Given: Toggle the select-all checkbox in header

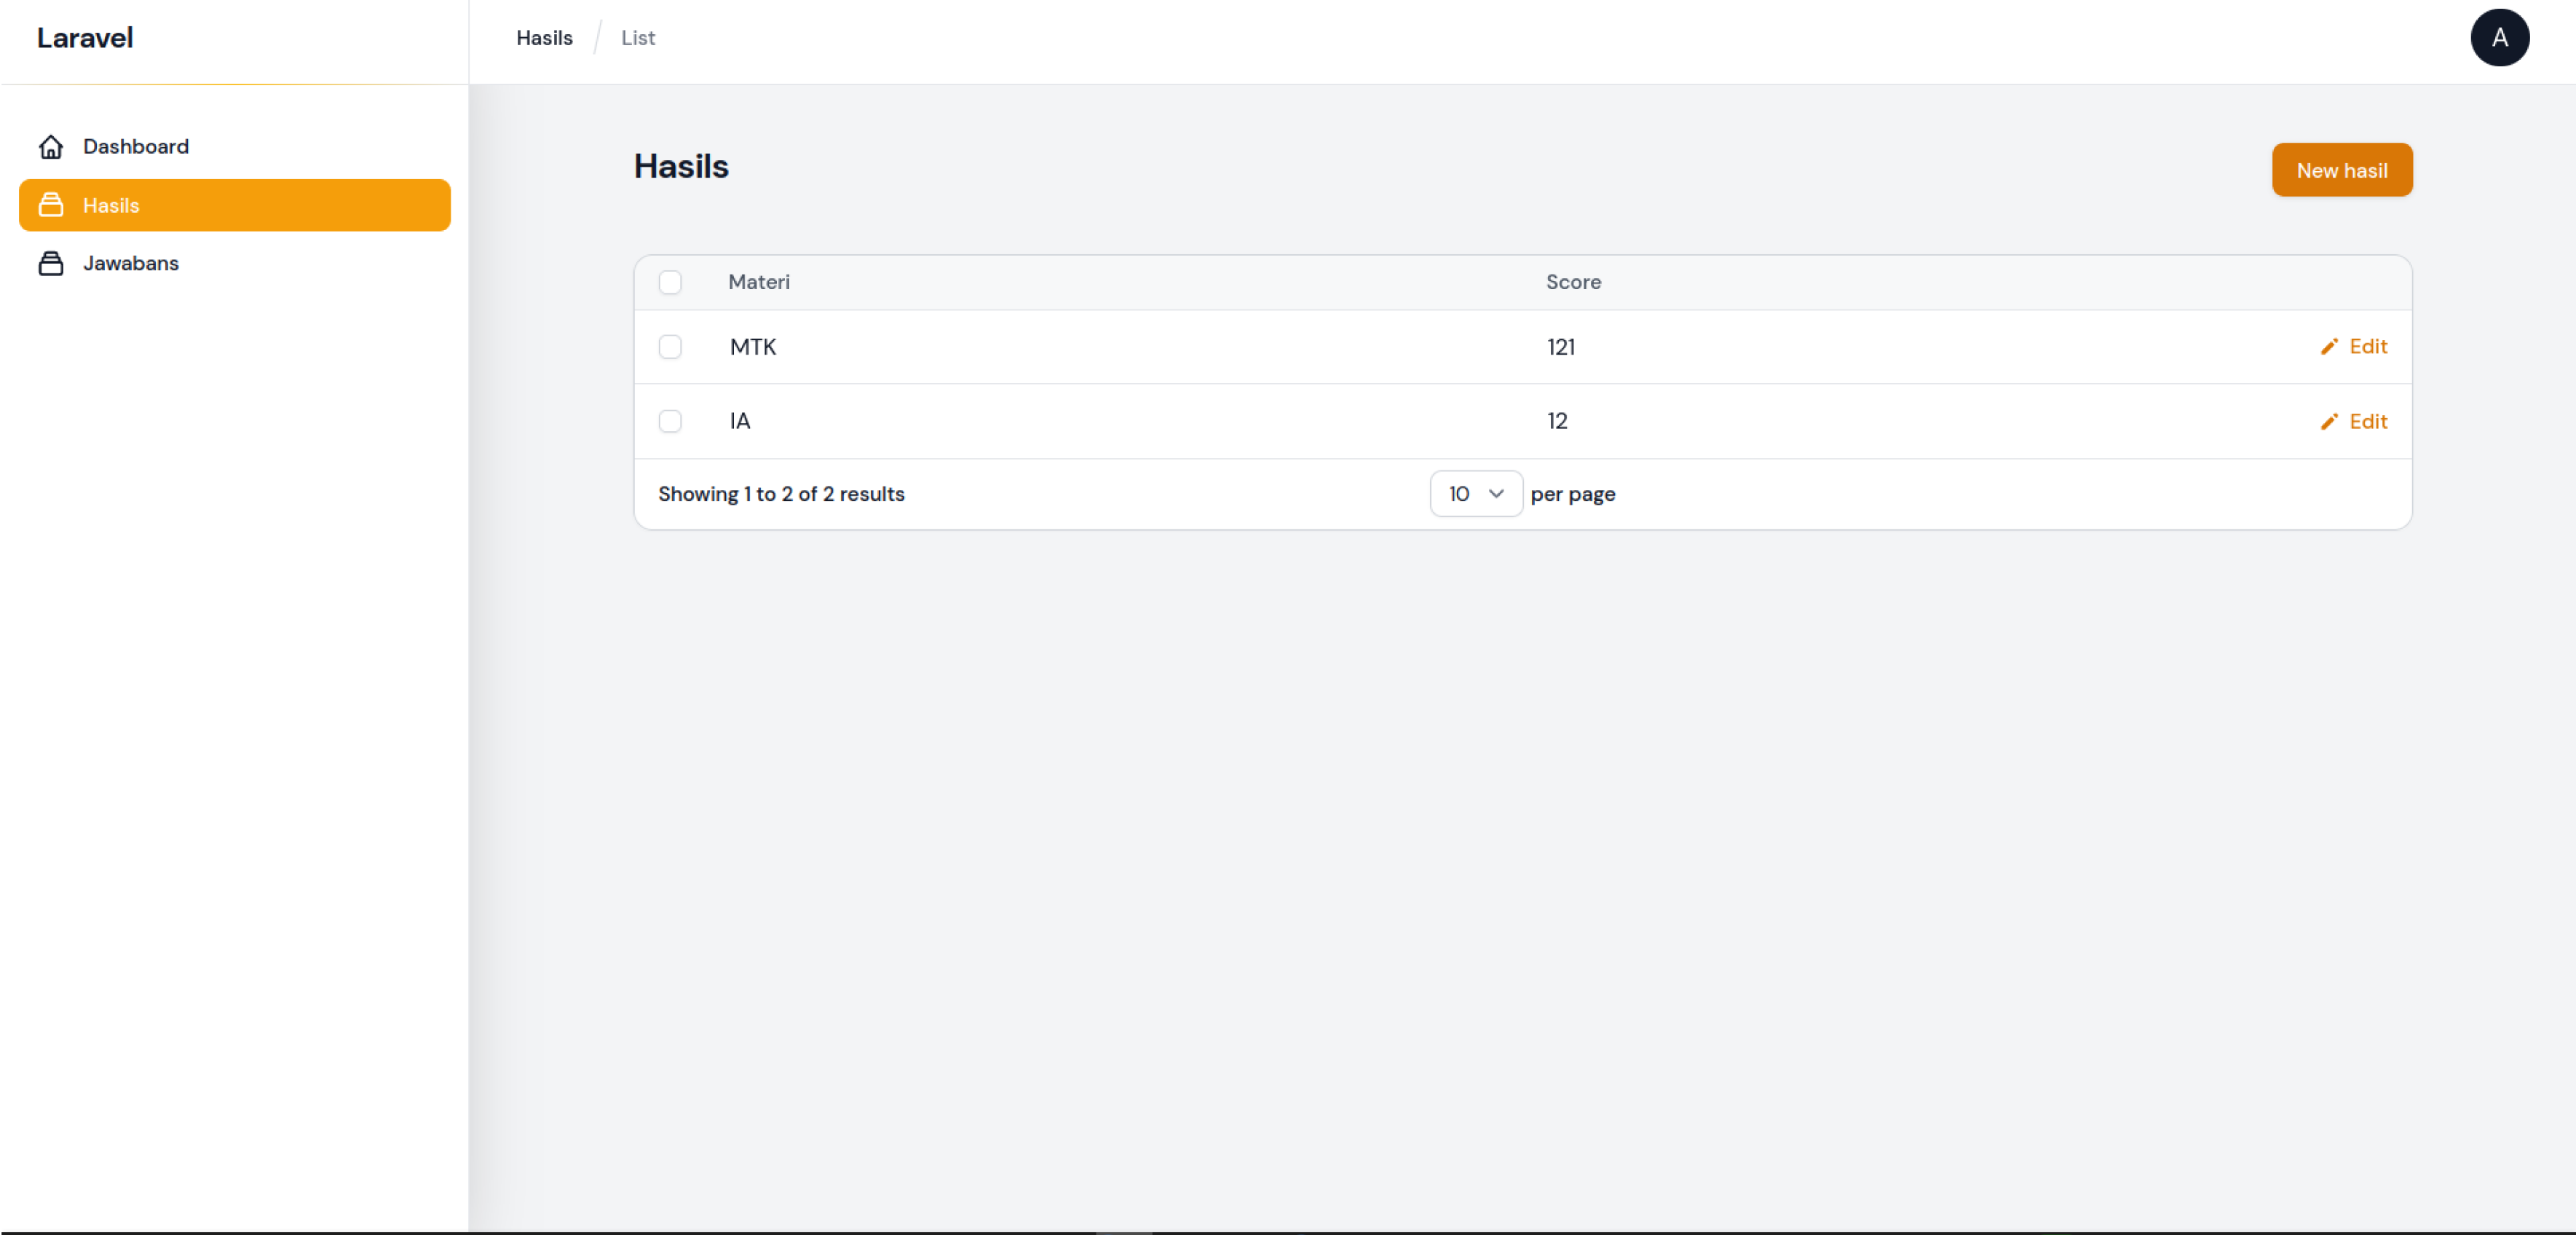Looking at the screenshot, I should [x=670, y=282].
